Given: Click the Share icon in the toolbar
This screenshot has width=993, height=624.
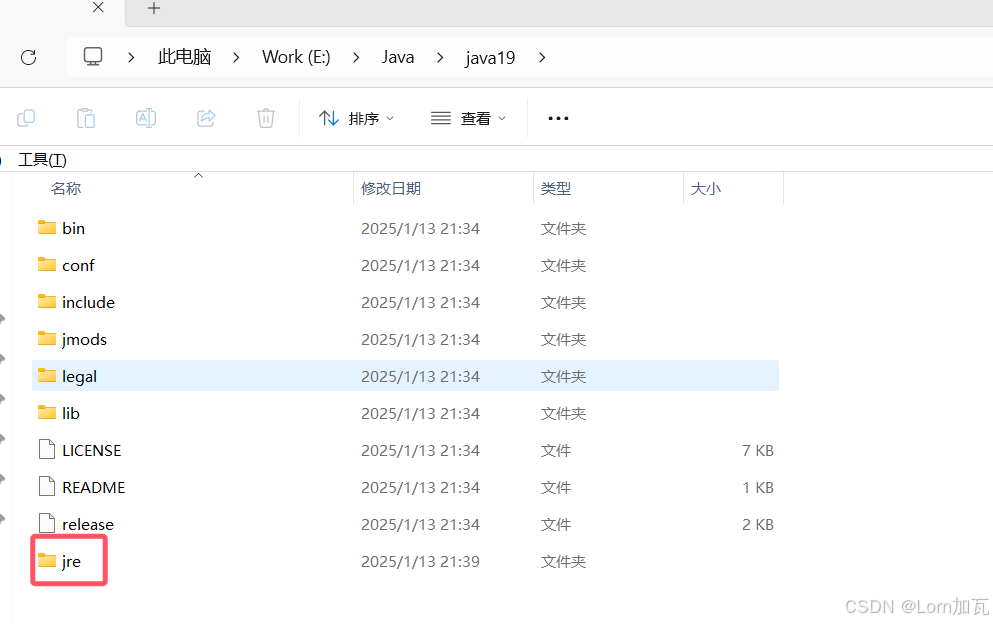Looking at the screenshot, I should point(206,118).
